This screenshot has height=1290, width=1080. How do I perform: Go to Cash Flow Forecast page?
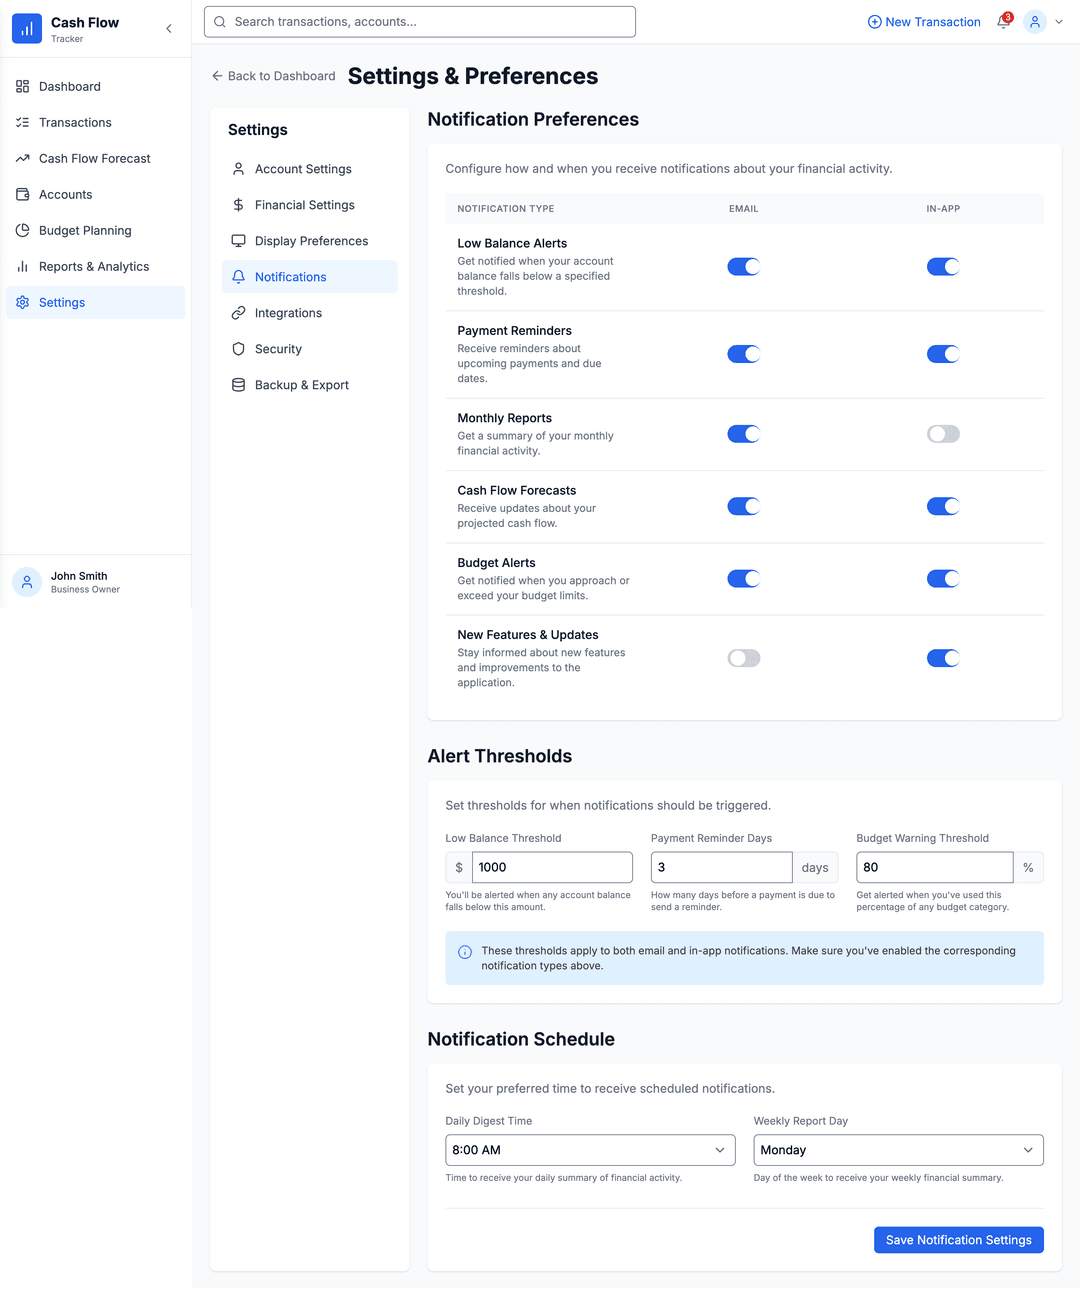[x=94, y=159]
